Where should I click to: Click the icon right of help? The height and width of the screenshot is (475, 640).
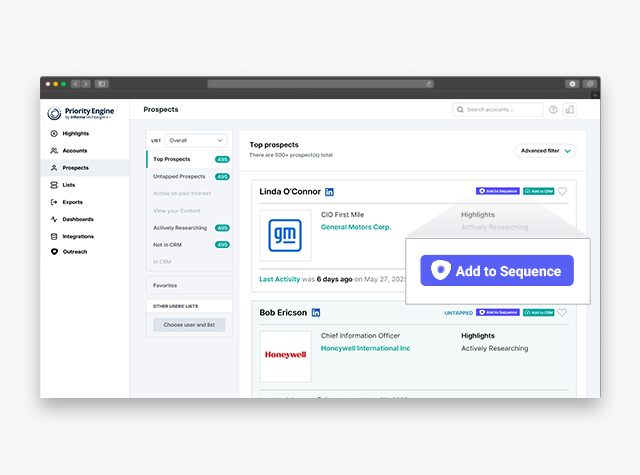tap(569, 109)
